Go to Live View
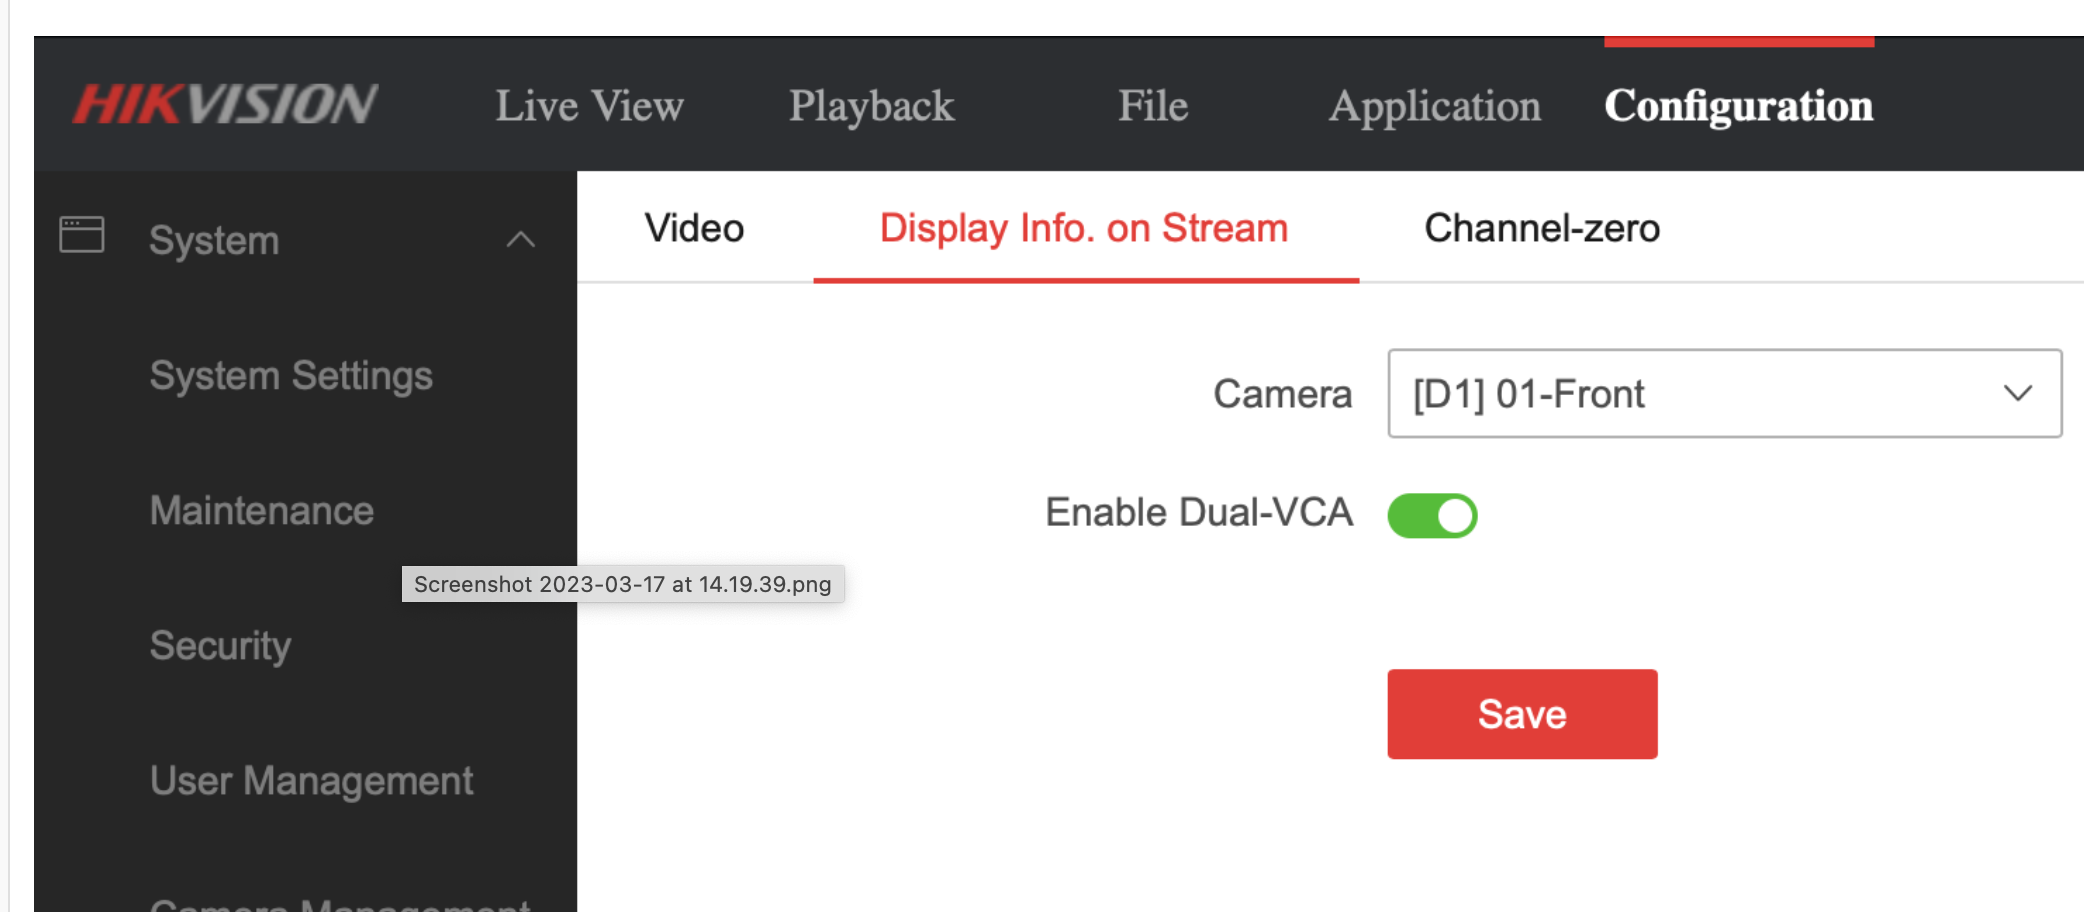The image size is (2084, 912). [589, 106]
